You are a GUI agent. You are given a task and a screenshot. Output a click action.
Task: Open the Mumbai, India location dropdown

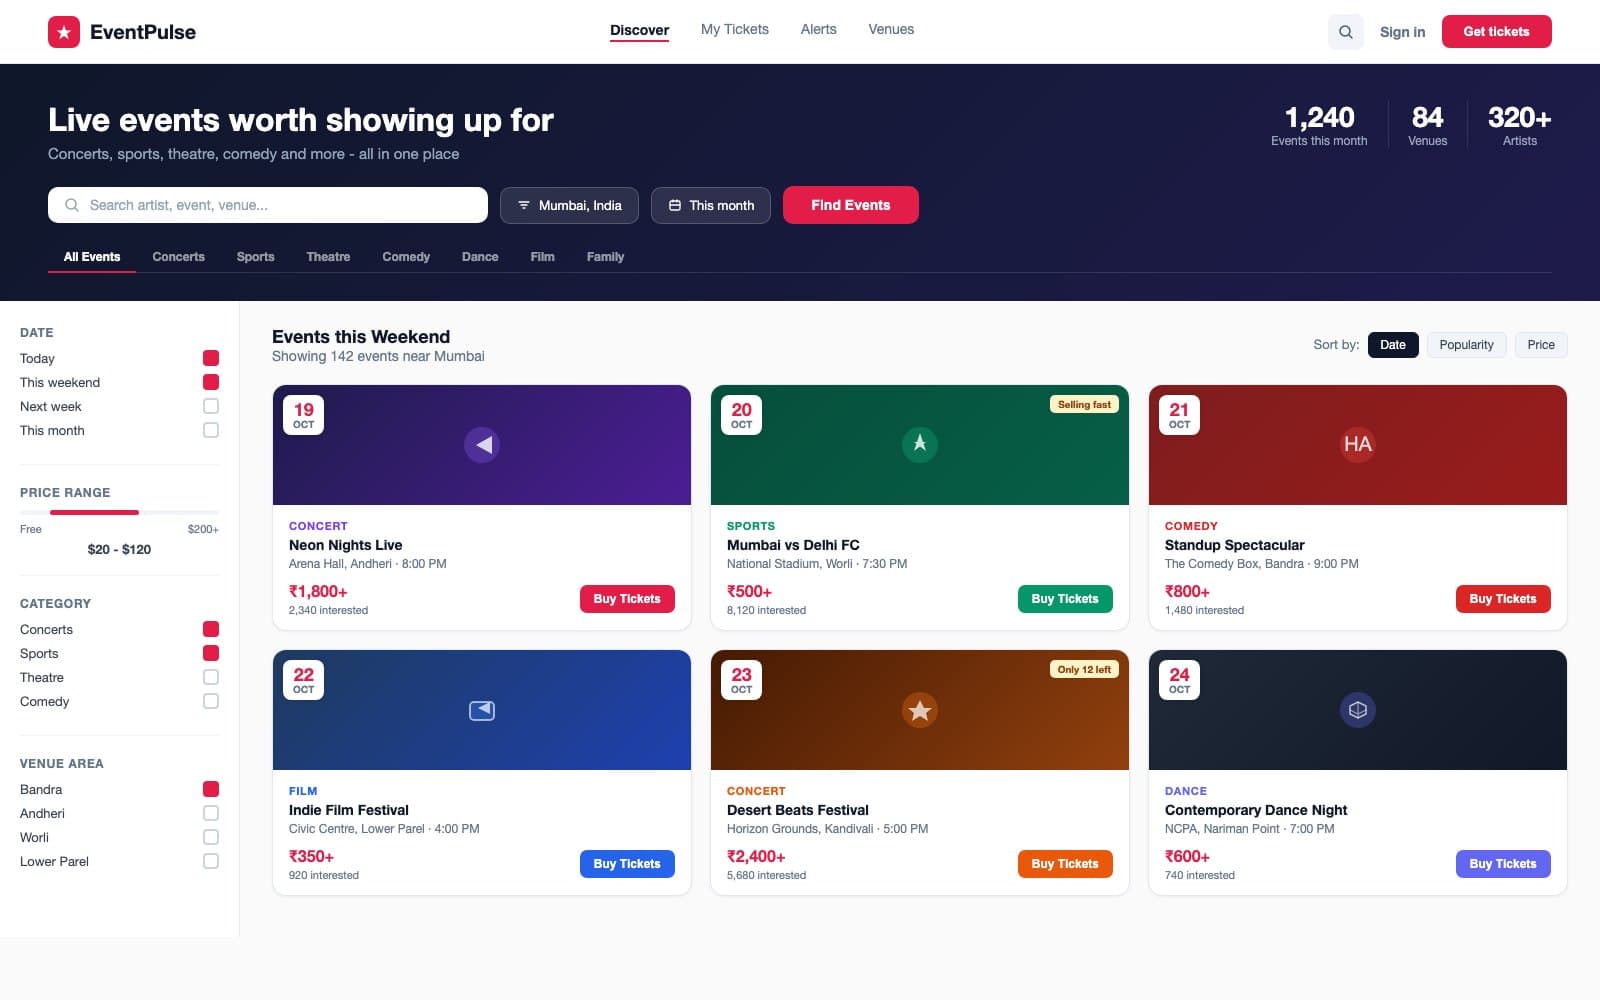[x=569, y=205]
